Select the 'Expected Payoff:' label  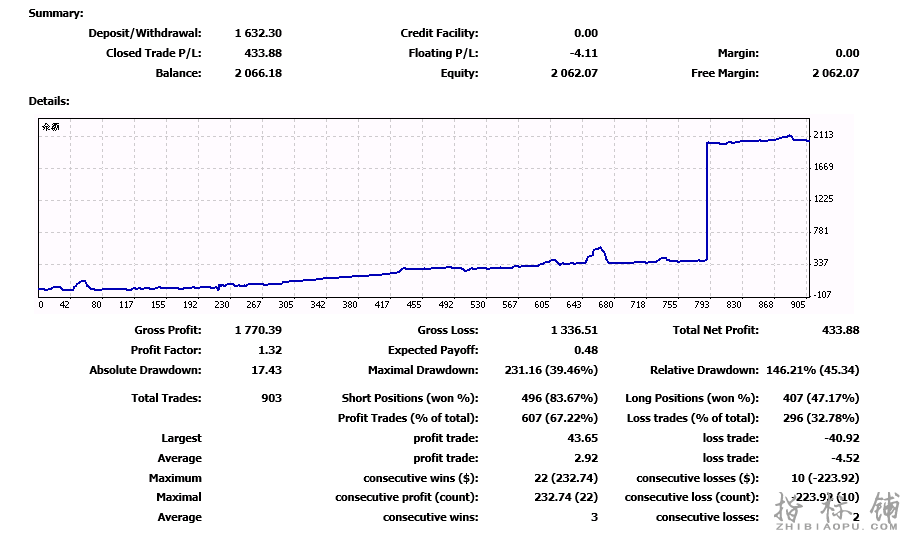click(x=433, y=350)
